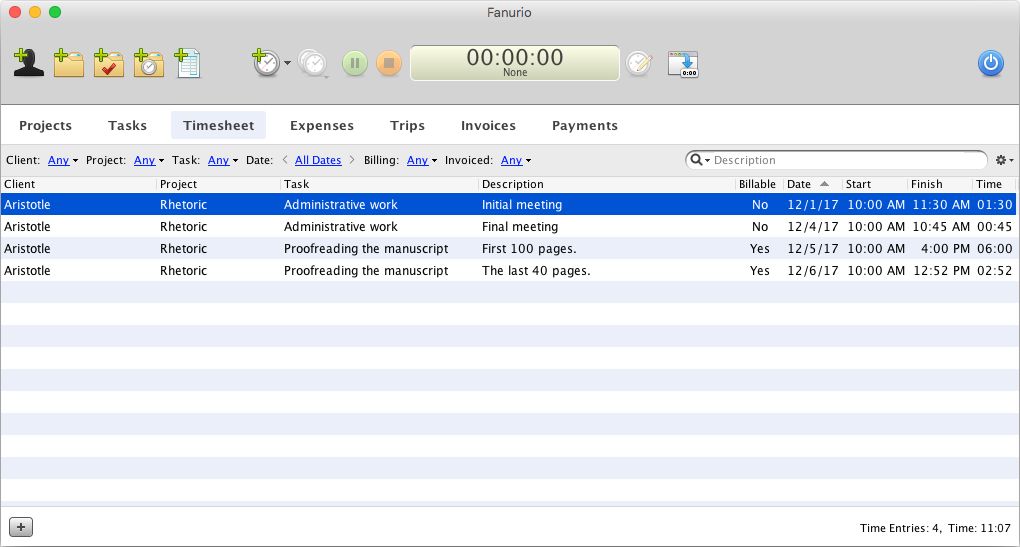The width and height of the screenshot is (1020, 547).
Task: Sort by Time column header
Action: coord(995,184)
